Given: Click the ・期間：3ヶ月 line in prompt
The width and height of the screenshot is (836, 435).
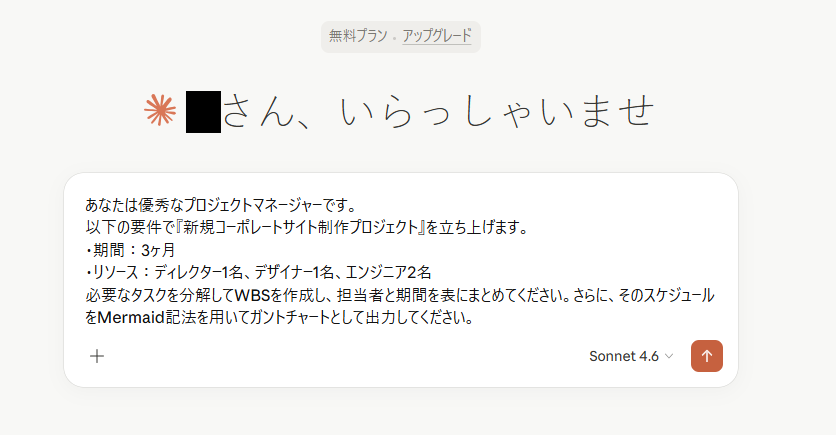Looking at the screenshot, I should pyautogui.click(x=130, y=250).
